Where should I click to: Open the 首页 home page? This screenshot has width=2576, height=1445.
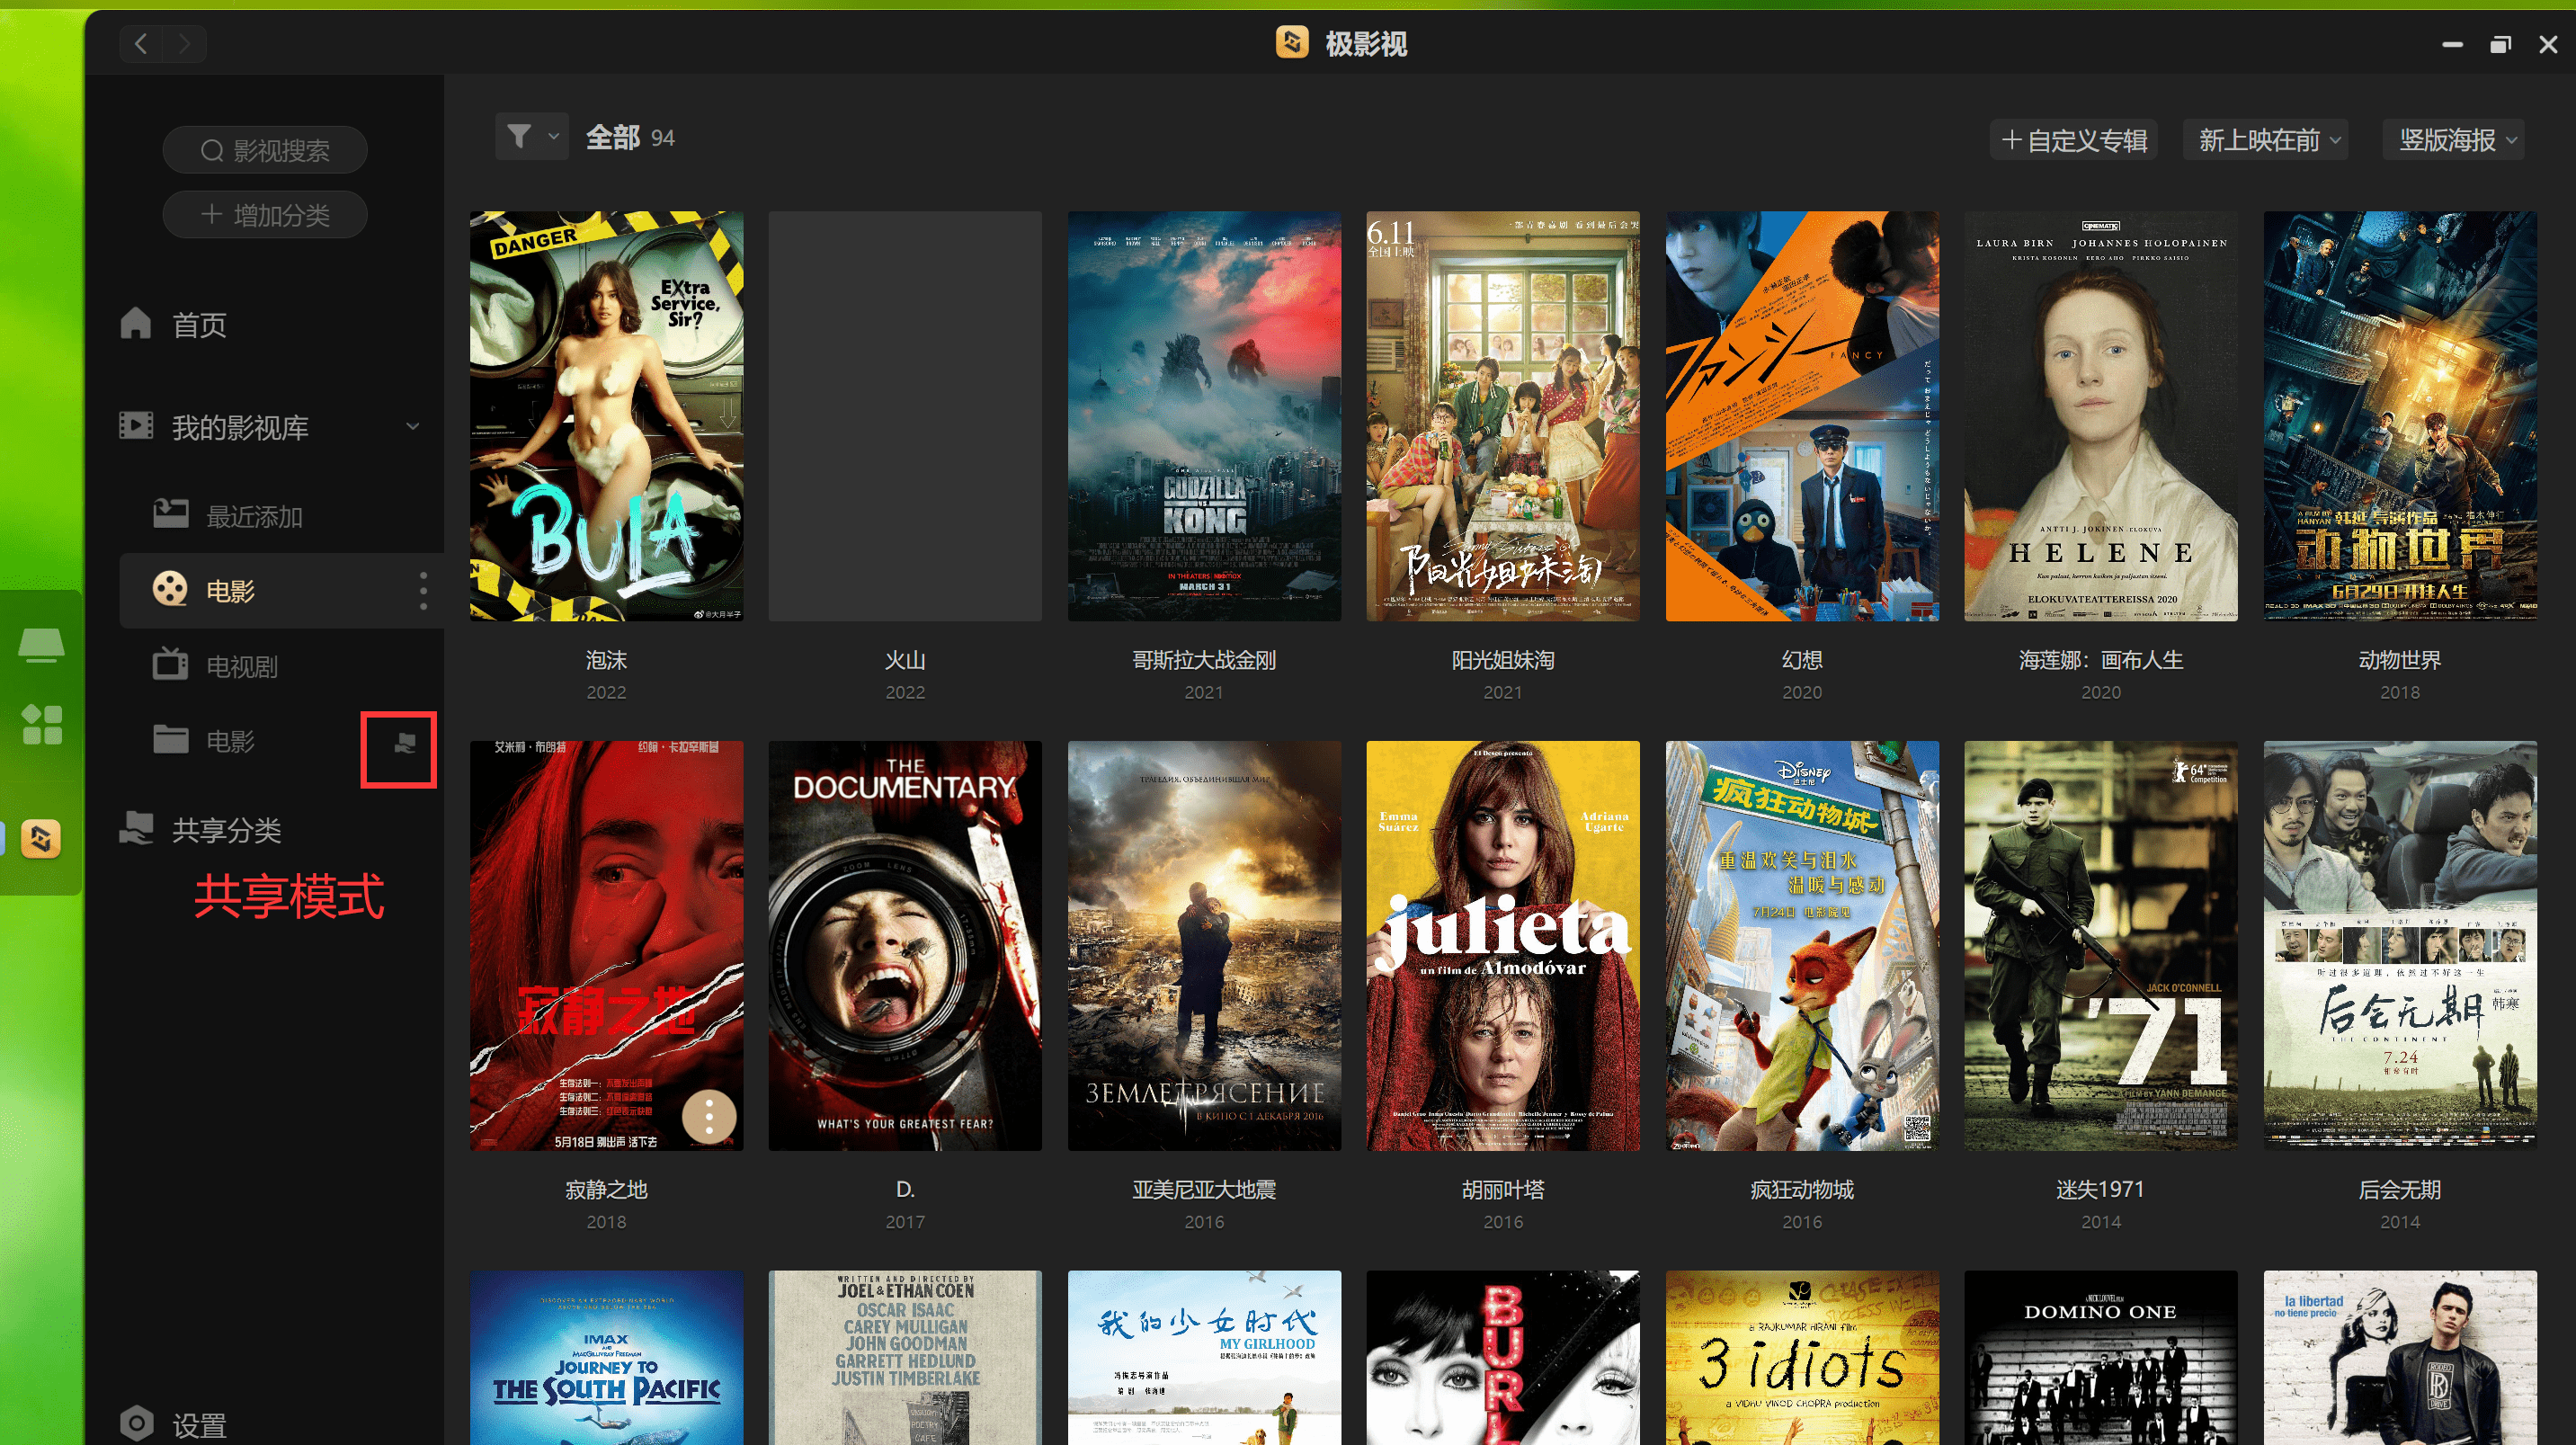click(x=199, y=324)
